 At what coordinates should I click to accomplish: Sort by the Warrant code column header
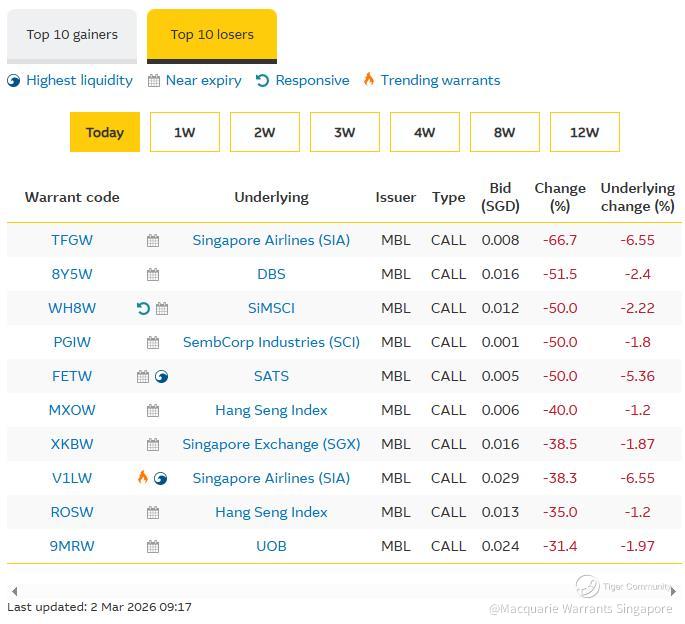[72, 197]
